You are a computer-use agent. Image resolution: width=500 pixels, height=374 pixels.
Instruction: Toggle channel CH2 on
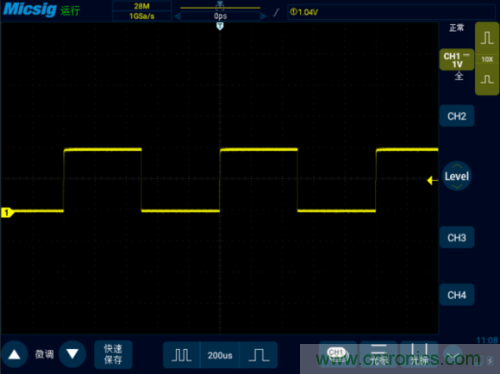pos(457,116)
